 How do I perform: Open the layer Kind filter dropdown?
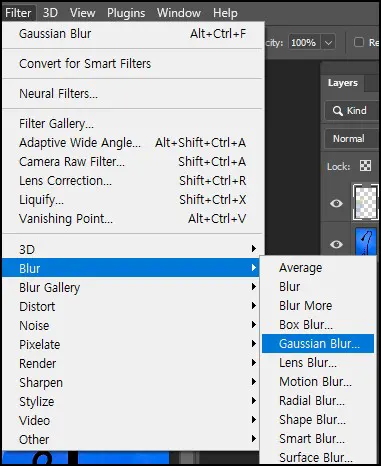352,111
